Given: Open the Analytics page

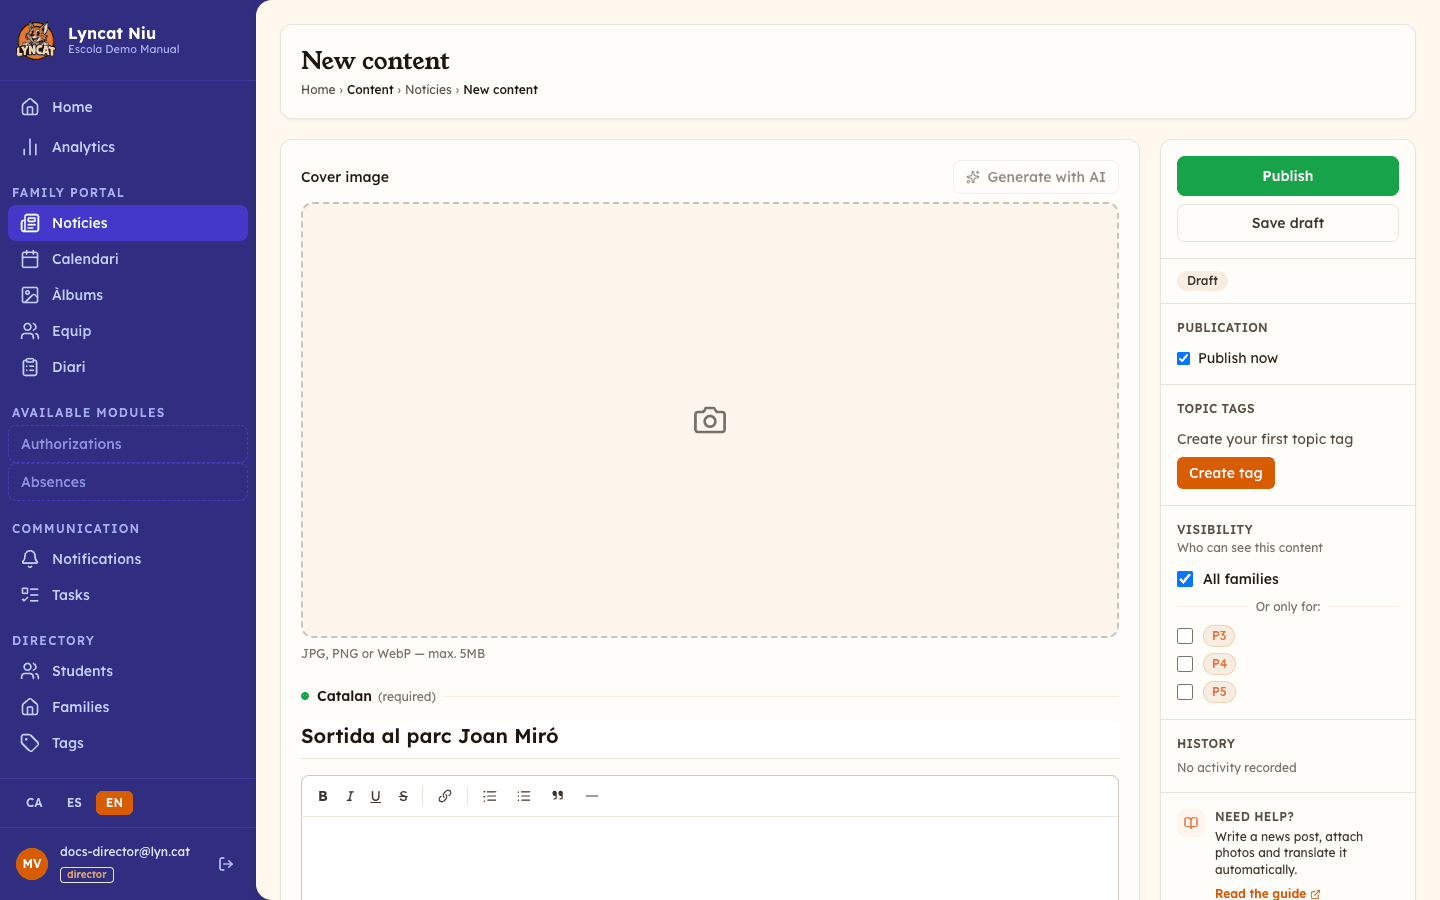Looking at the screenshot, I should click(128, 147).
